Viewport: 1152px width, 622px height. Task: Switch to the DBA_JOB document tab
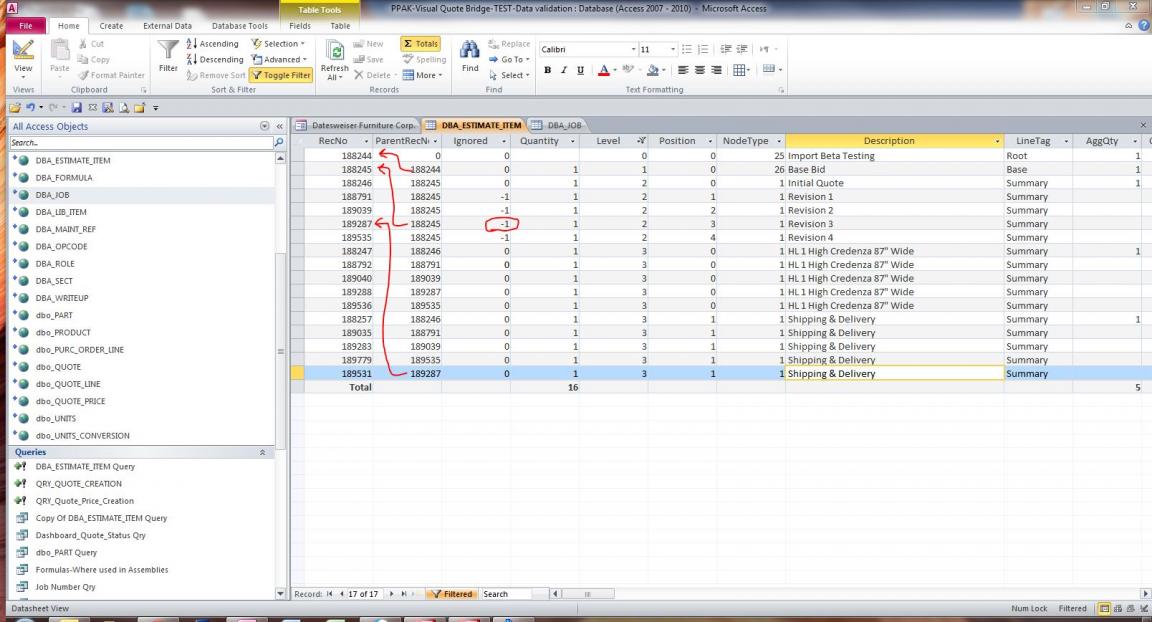[x=555, y=125]
